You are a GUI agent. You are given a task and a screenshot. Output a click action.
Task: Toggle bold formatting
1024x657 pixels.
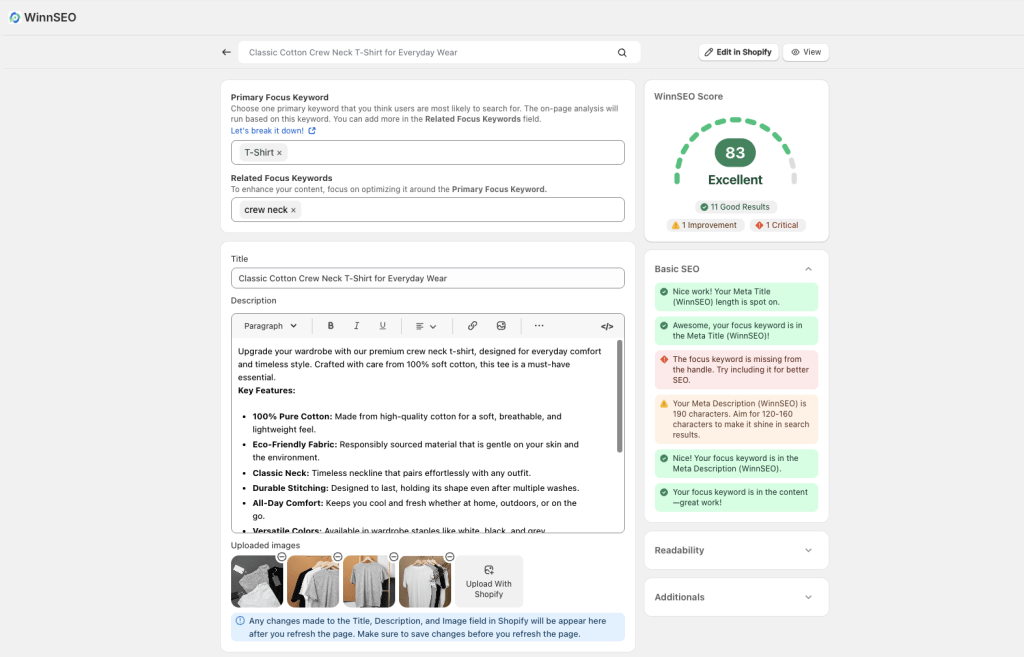(330, 326)
